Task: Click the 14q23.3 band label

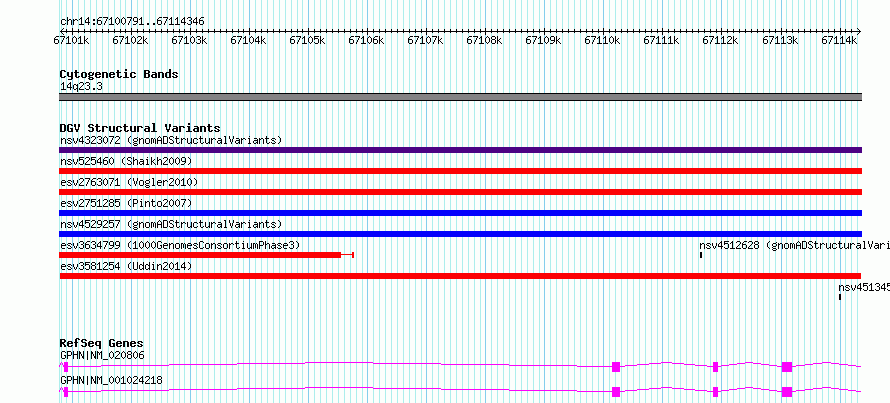Action: [81, 87]
